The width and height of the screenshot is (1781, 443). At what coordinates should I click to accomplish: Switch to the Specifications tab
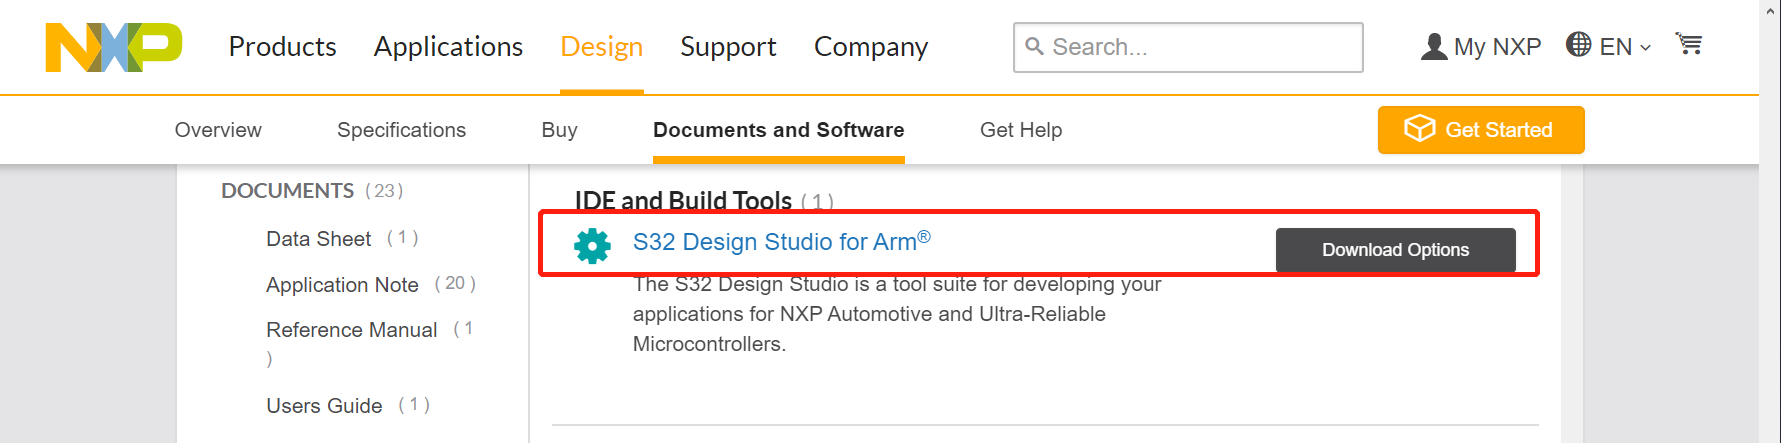(x=401, y=130)
